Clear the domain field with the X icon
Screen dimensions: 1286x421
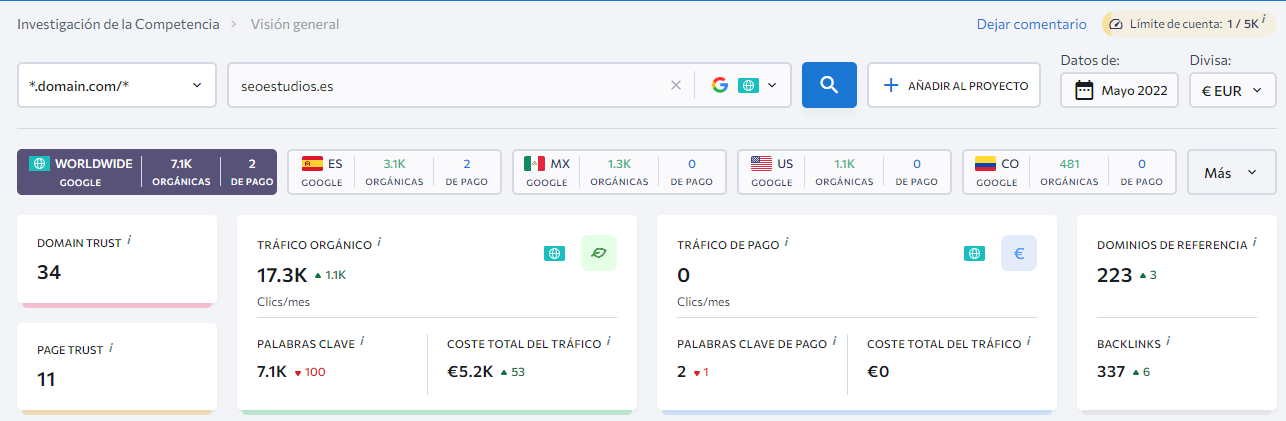676,85
